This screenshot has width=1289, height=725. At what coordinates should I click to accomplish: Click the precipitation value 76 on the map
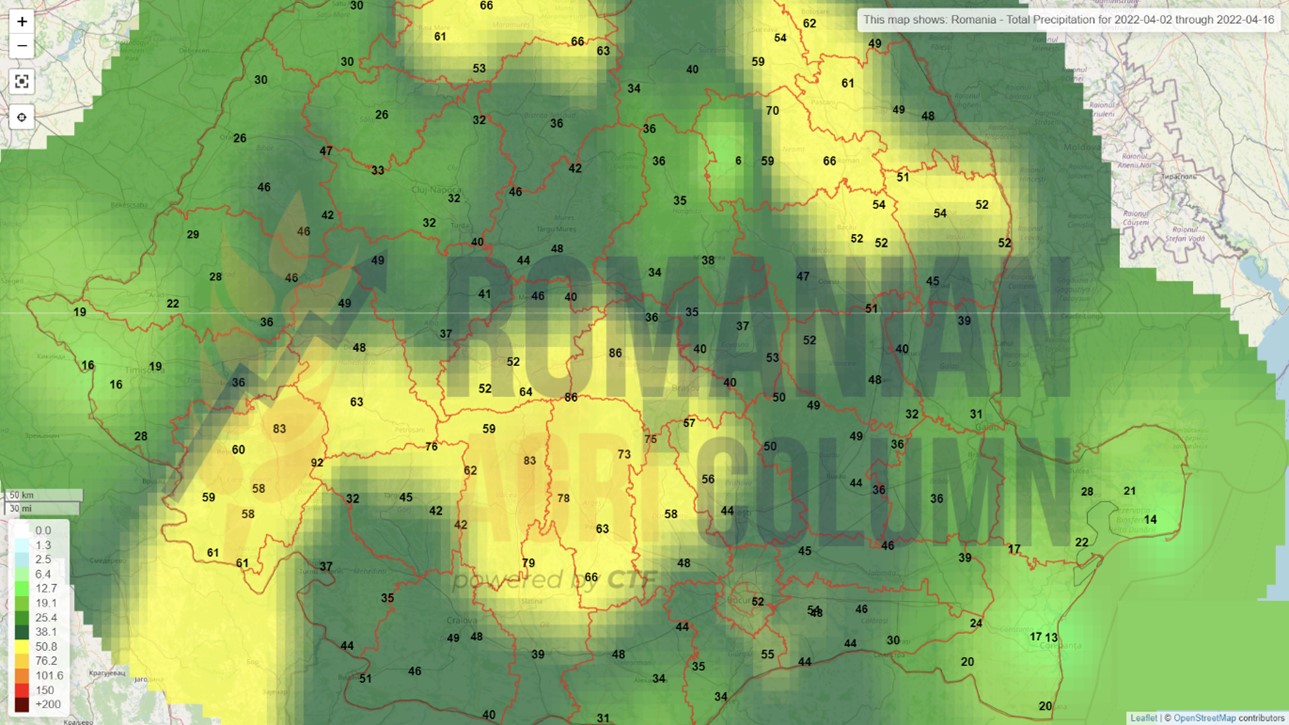click(431, 447)
